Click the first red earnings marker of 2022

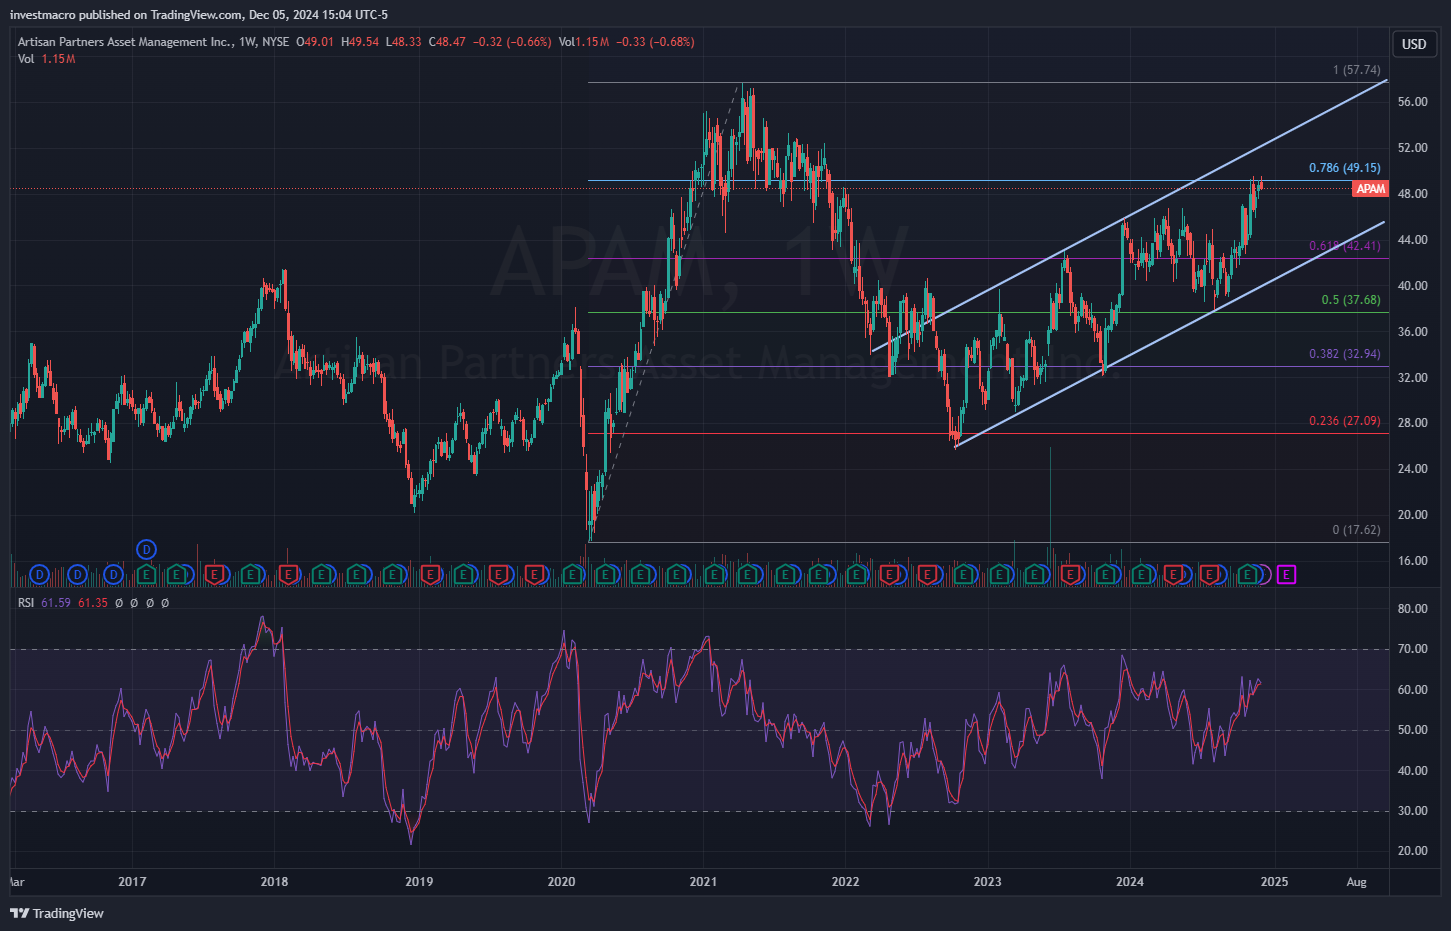coord(889,575)
